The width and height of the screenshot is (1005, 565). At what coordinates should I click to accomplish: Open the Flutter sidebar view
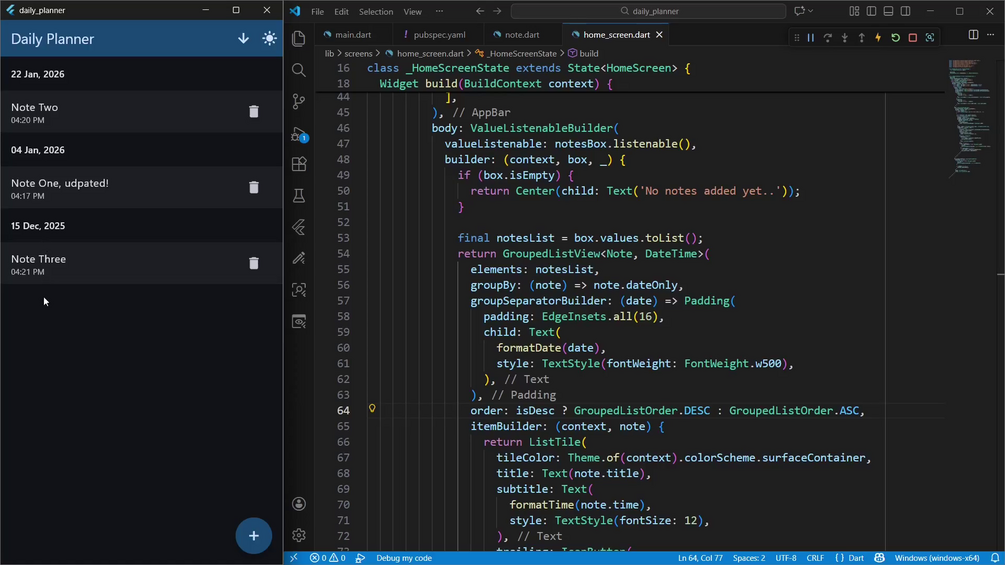299,227
